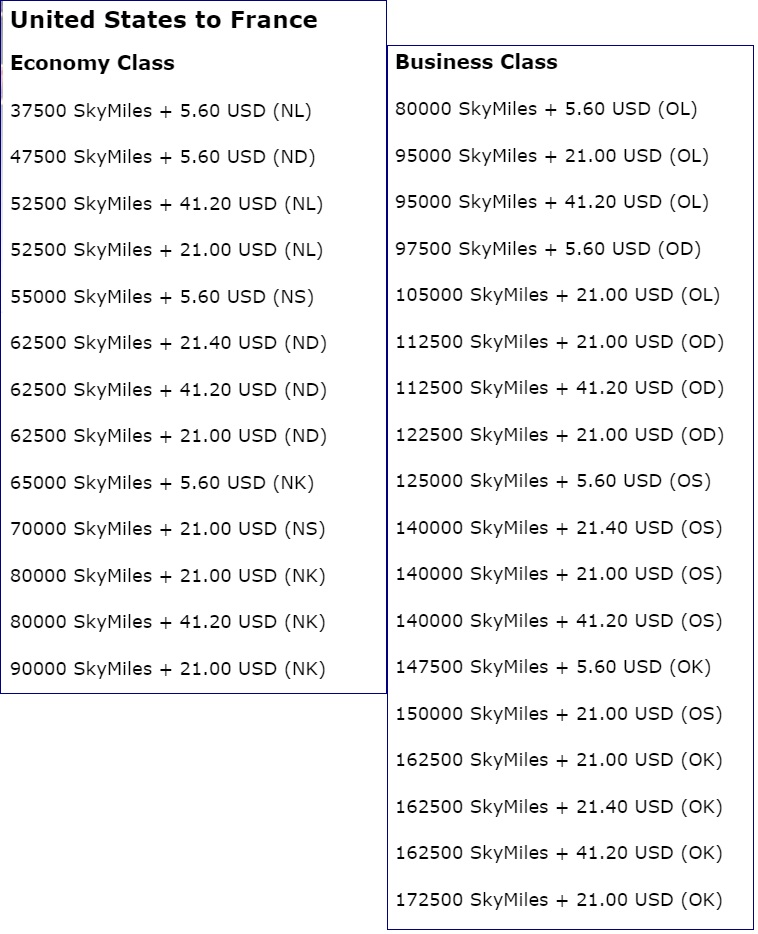Click 90000 SkyMiles + 21.00 USD (NK)
This screenshot has width=758, height=934.
[x=168, y=669]
